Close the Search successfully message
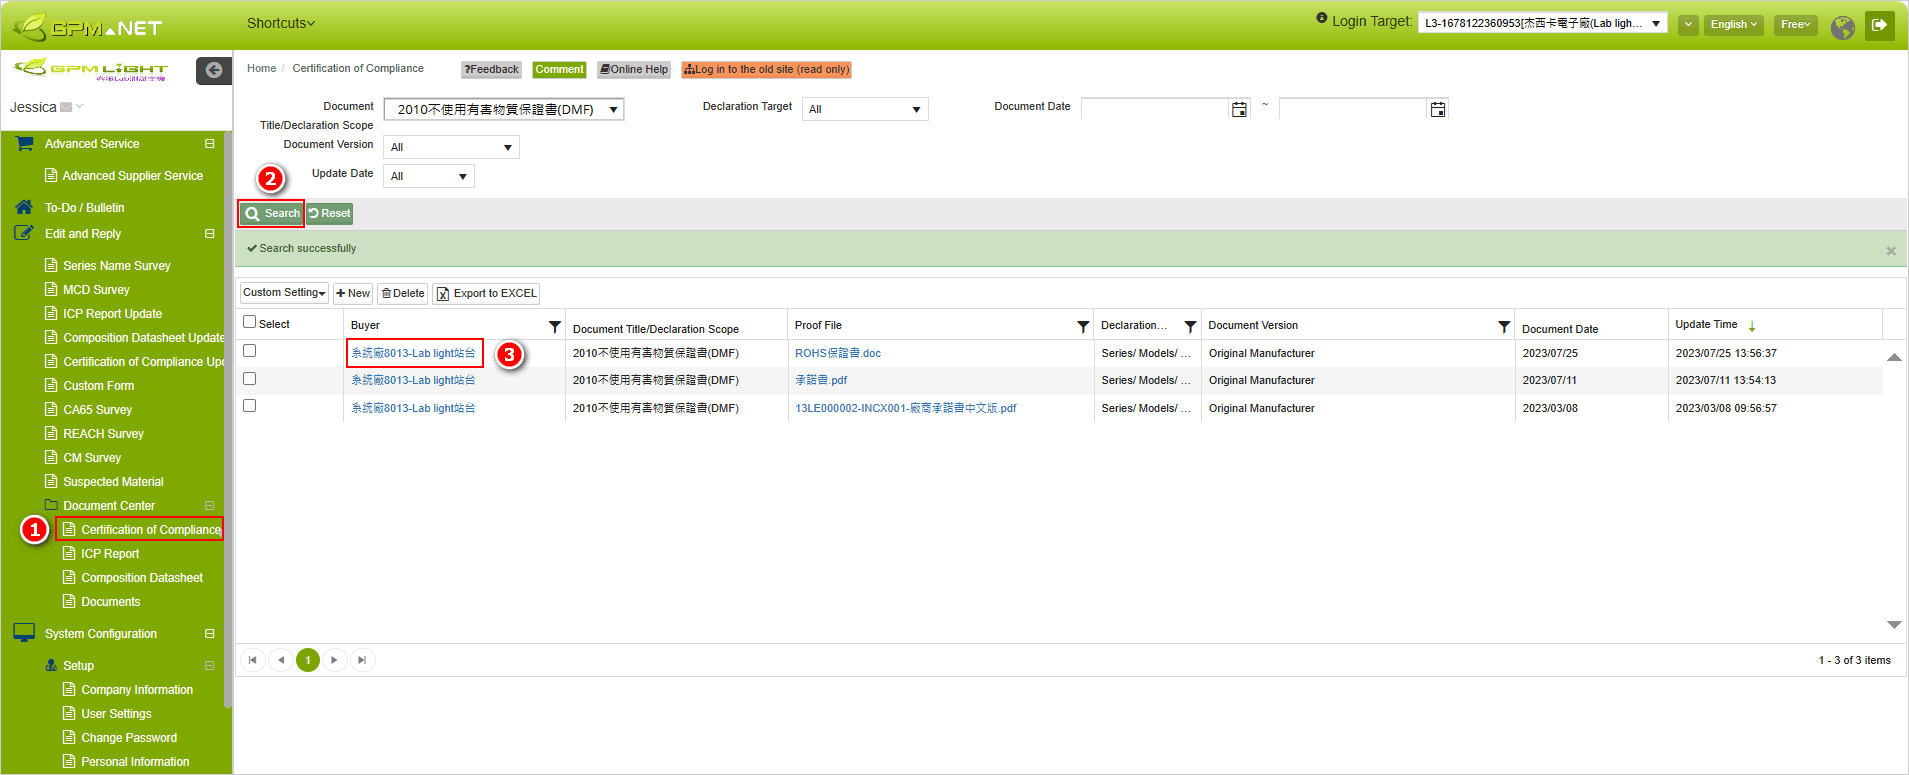1909x775 pixels. tap(1891, 251)
